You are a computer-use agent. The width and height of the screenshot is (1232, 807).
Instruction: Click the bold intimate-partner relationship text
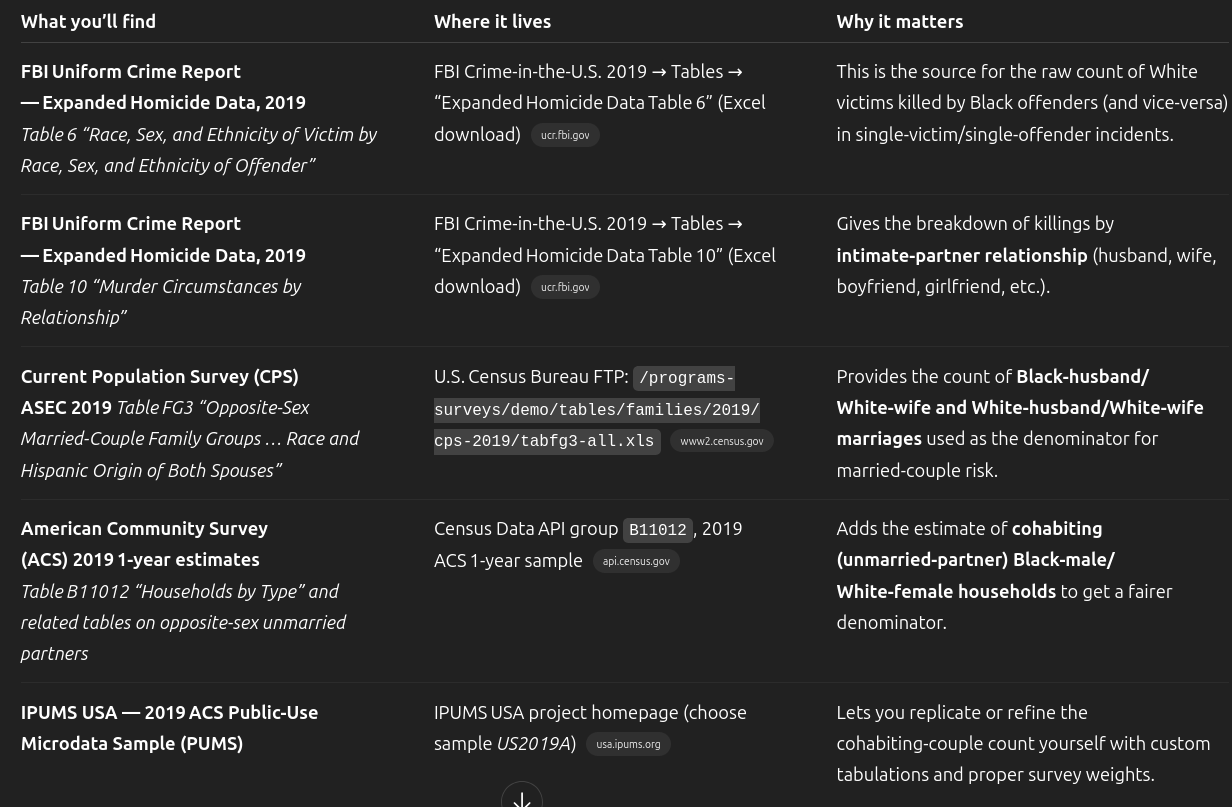(962, 255)
